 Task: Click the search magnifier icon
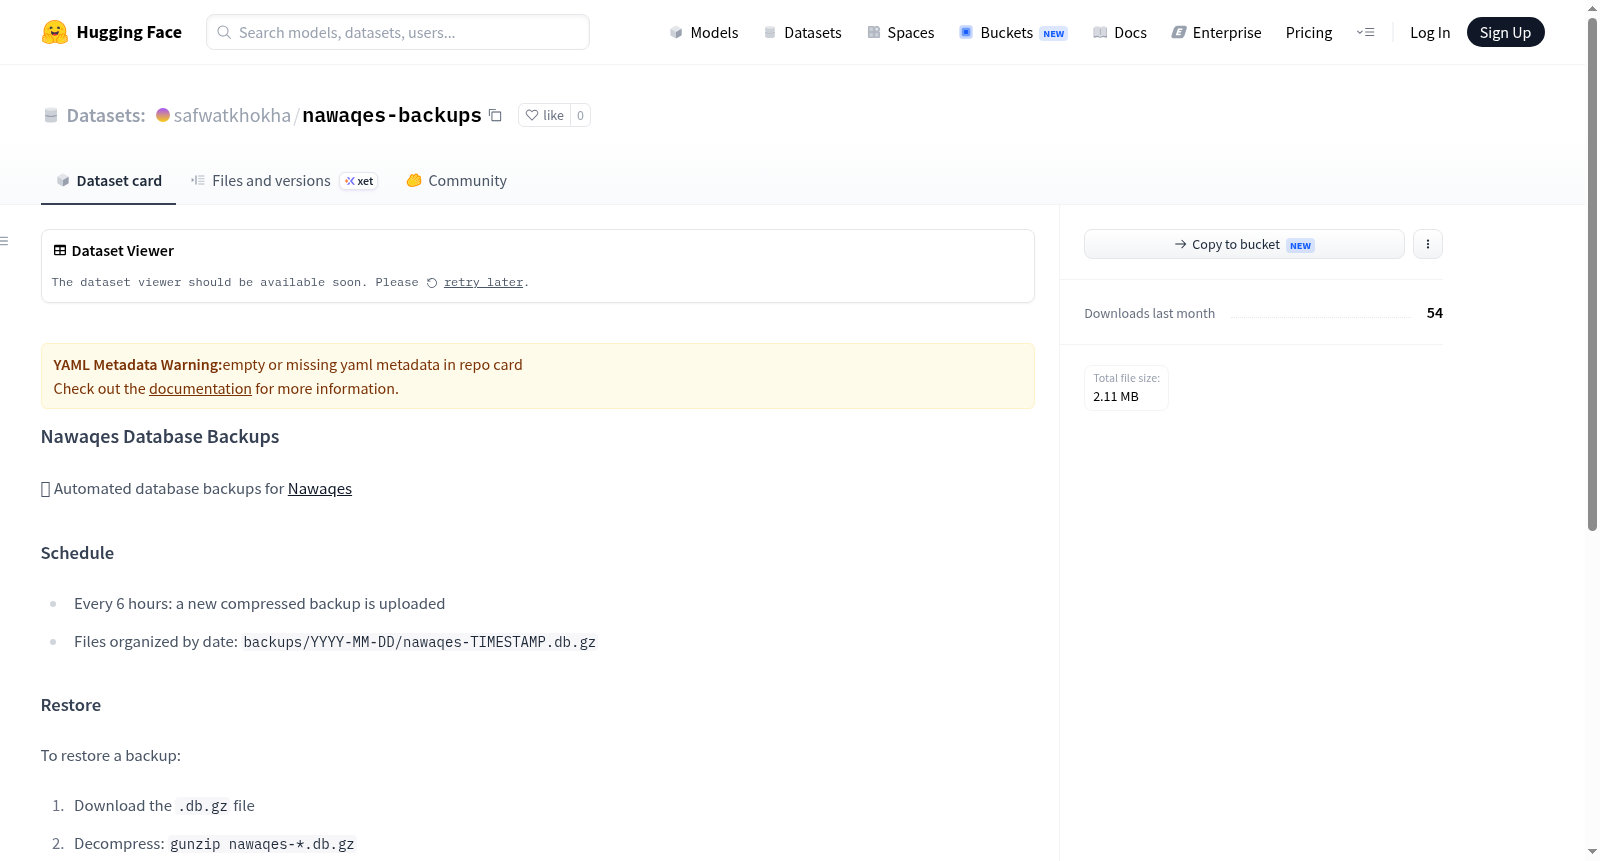[x=224, y=32]
